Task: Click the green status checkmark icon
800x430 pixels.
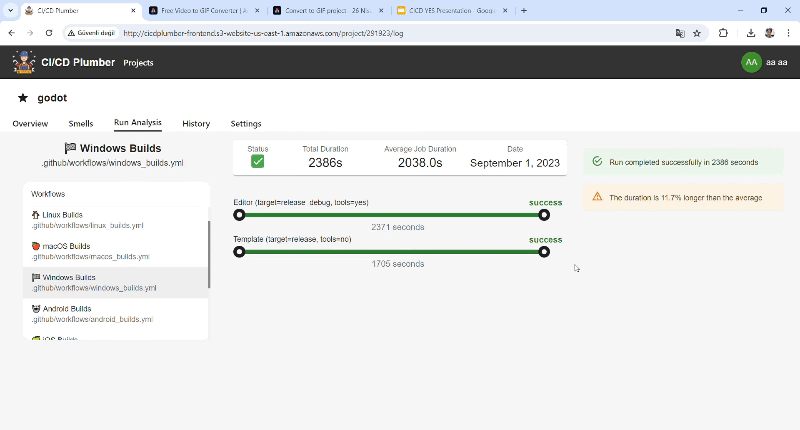Action: pyautogui.click(x=258, y=162)
